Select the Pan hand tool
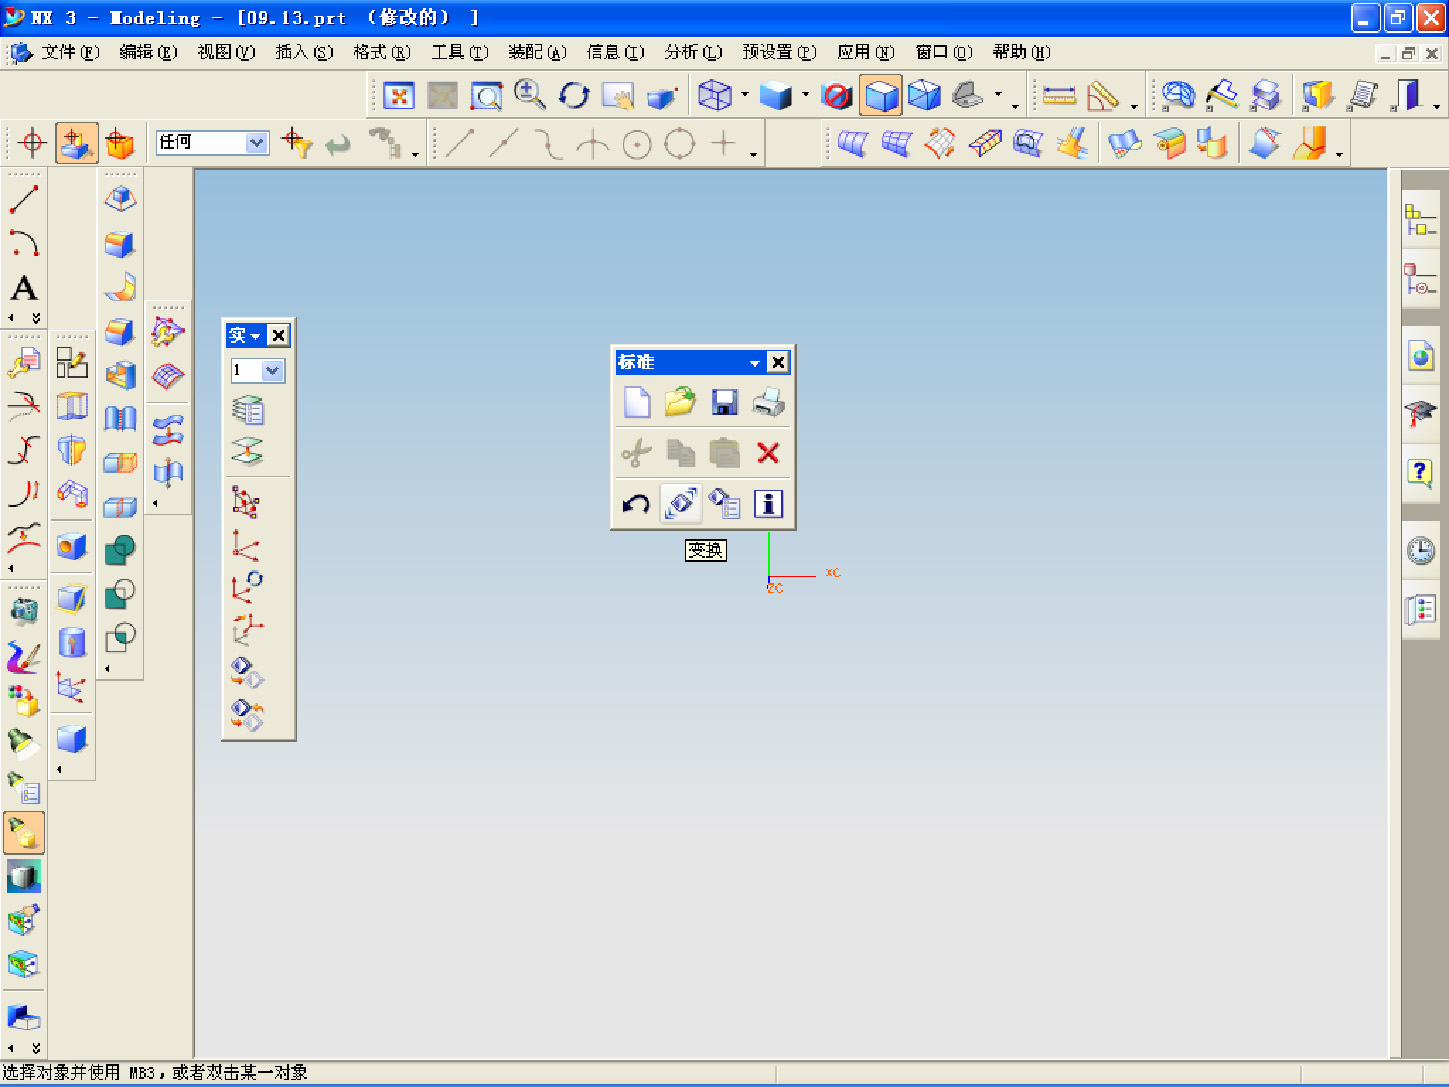1449x1087 pixels. (618, 95)
